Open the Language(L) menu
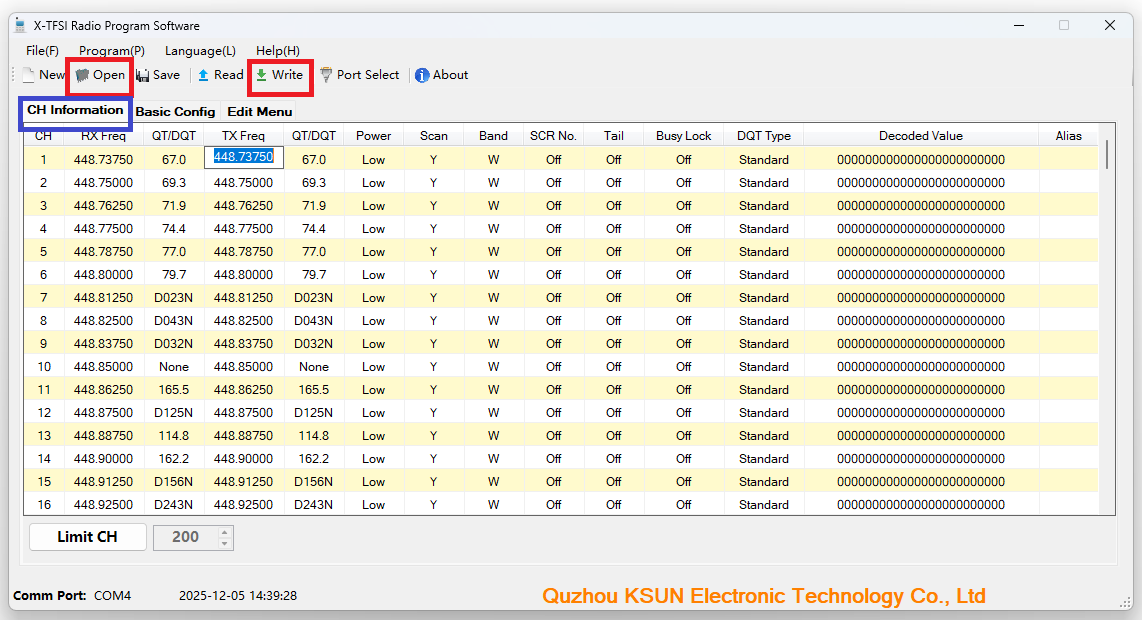Image resolution: width=1142 pixels, height=620 pixels. tap(200, 51)
